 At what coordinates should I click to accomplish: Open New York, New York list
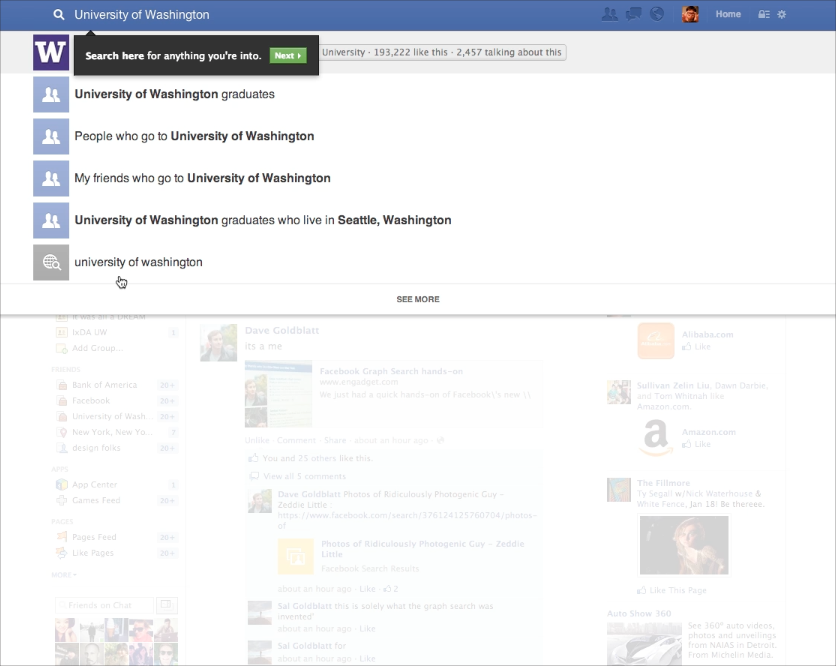click(112, 432)
